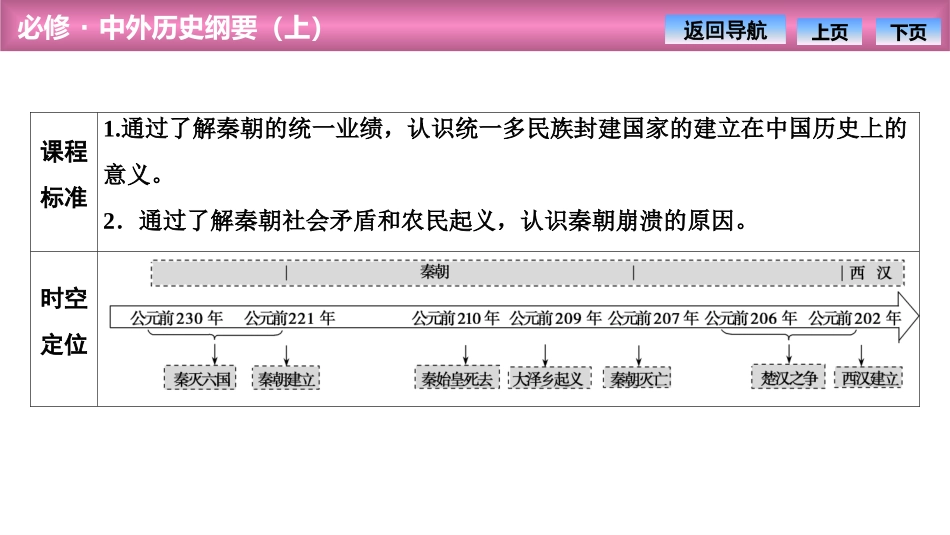The width and height of the screenshot is (950, 535).
Task: Click the 秦灭六国 event box
Action: point(200,378)
